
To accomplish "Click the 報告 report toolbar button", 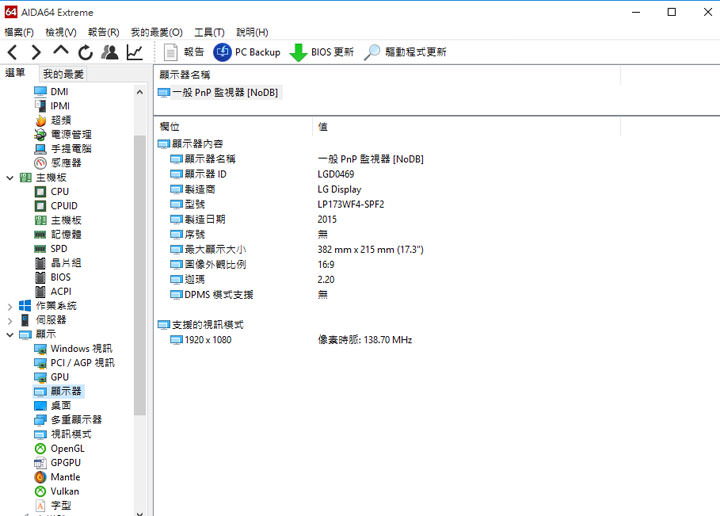I will point(184,52).
